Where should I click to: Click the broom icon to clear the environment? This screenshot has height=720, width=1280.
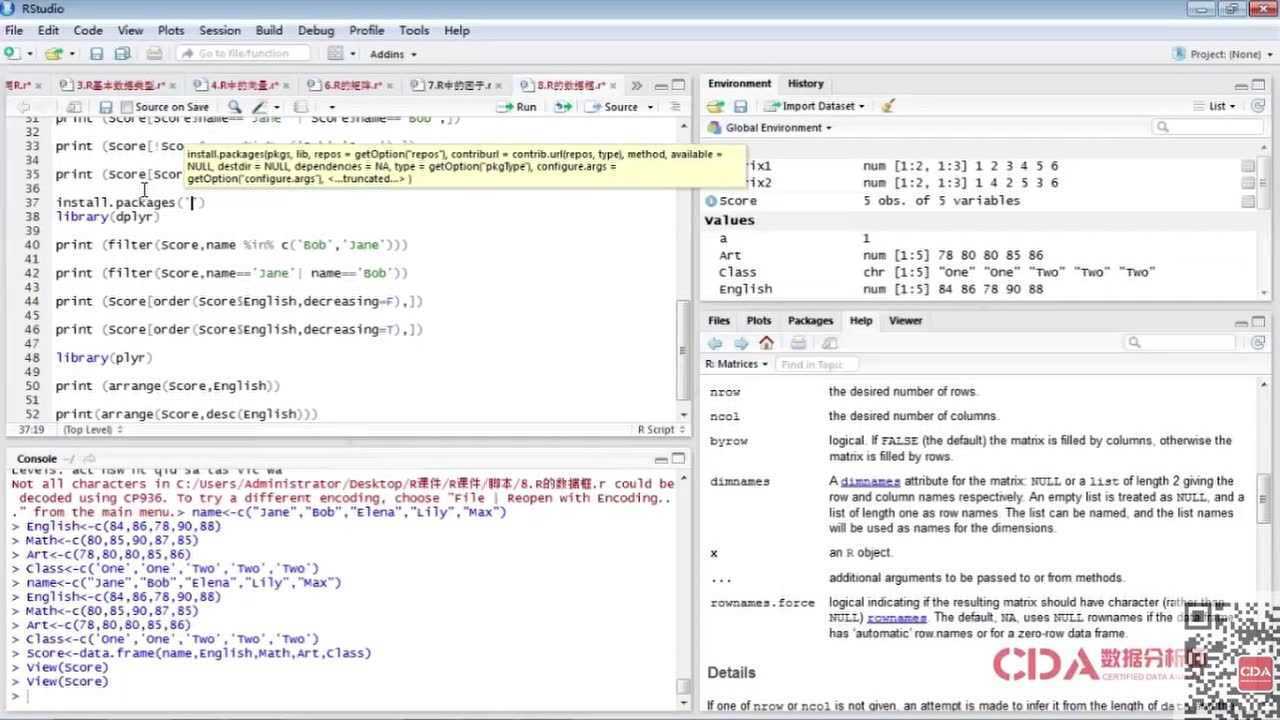pos(888,106)
